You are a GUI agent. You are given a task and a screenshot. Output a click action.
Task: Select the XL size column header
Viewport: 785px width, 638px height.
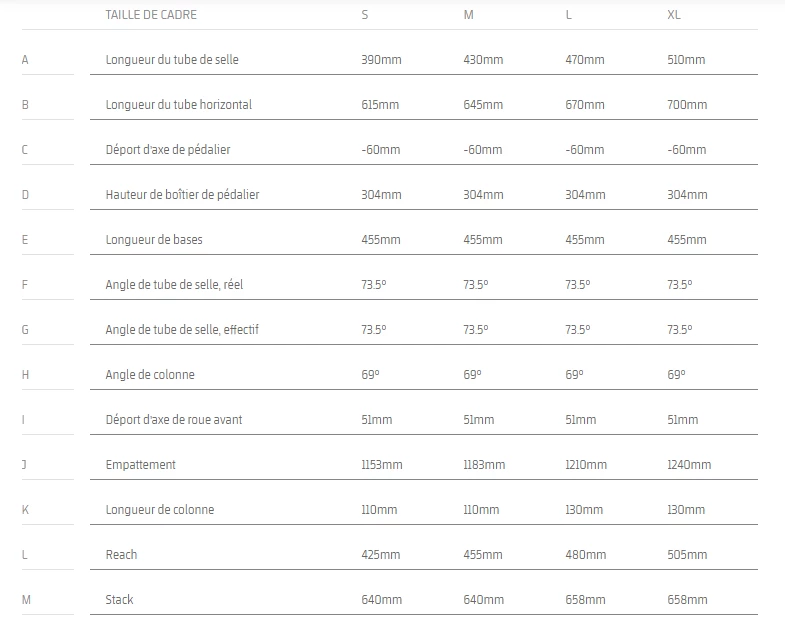coord(673,15)
